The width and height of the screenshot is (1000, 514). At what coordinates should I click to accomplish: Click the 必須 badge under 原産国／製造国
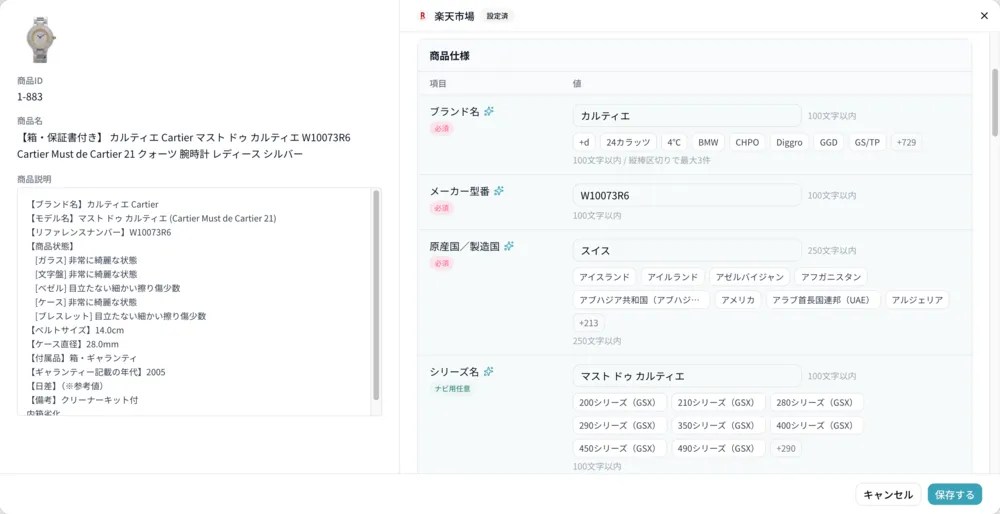[x=441, y=263]
